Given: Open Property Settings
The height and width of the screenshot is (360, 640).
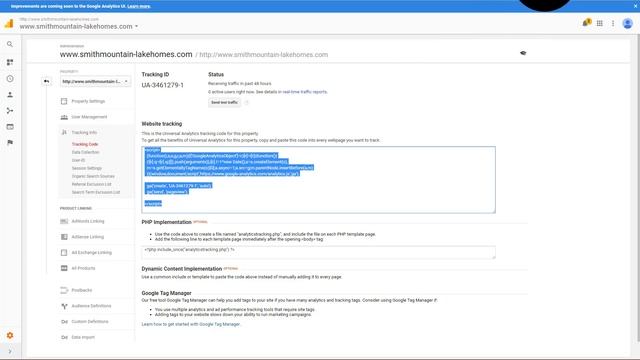Looking at the screenshot, I should coord(88,101).
